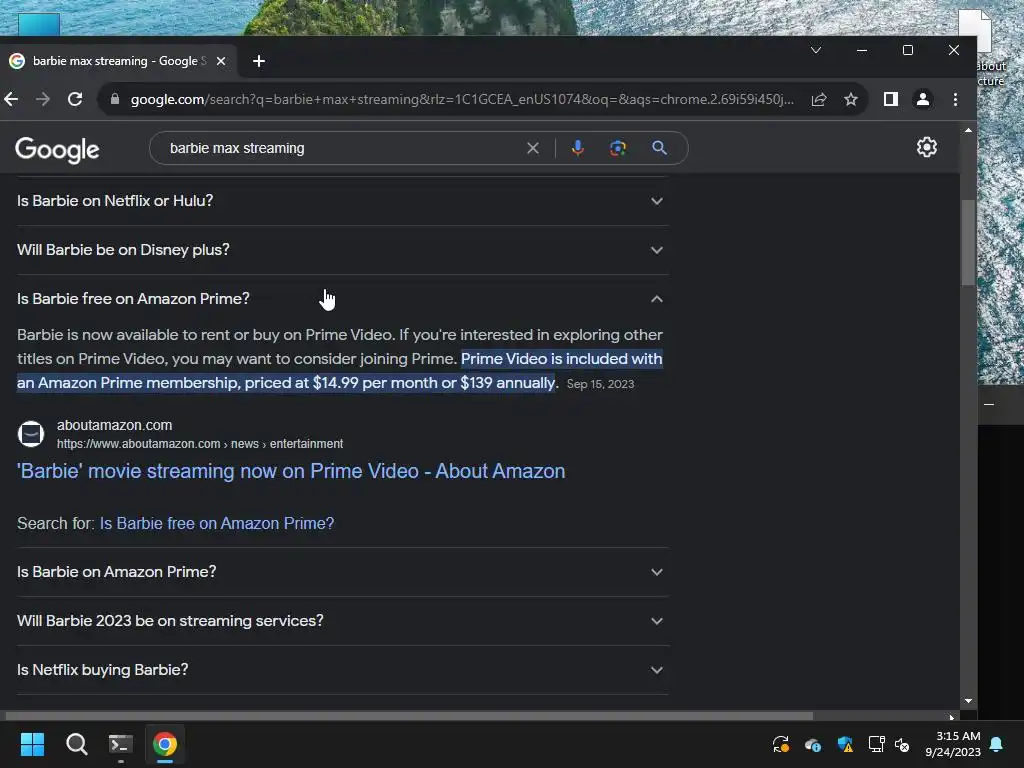This screenshot has width=1024, height=768.
Task: Click vertical scrollbar up arrow
Action: [x=968, y=131]
